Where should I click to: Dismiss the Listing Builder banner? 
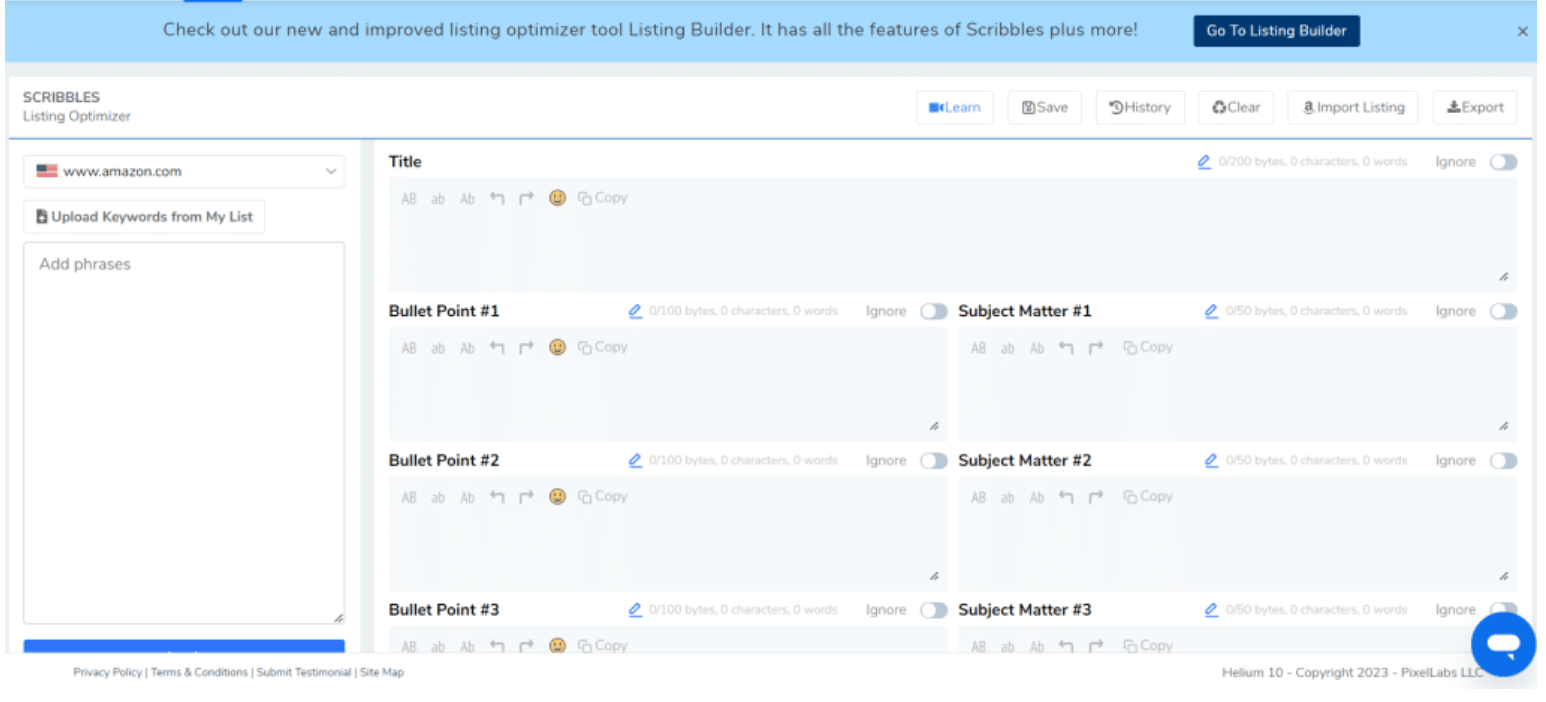(x=1523, y=31)
